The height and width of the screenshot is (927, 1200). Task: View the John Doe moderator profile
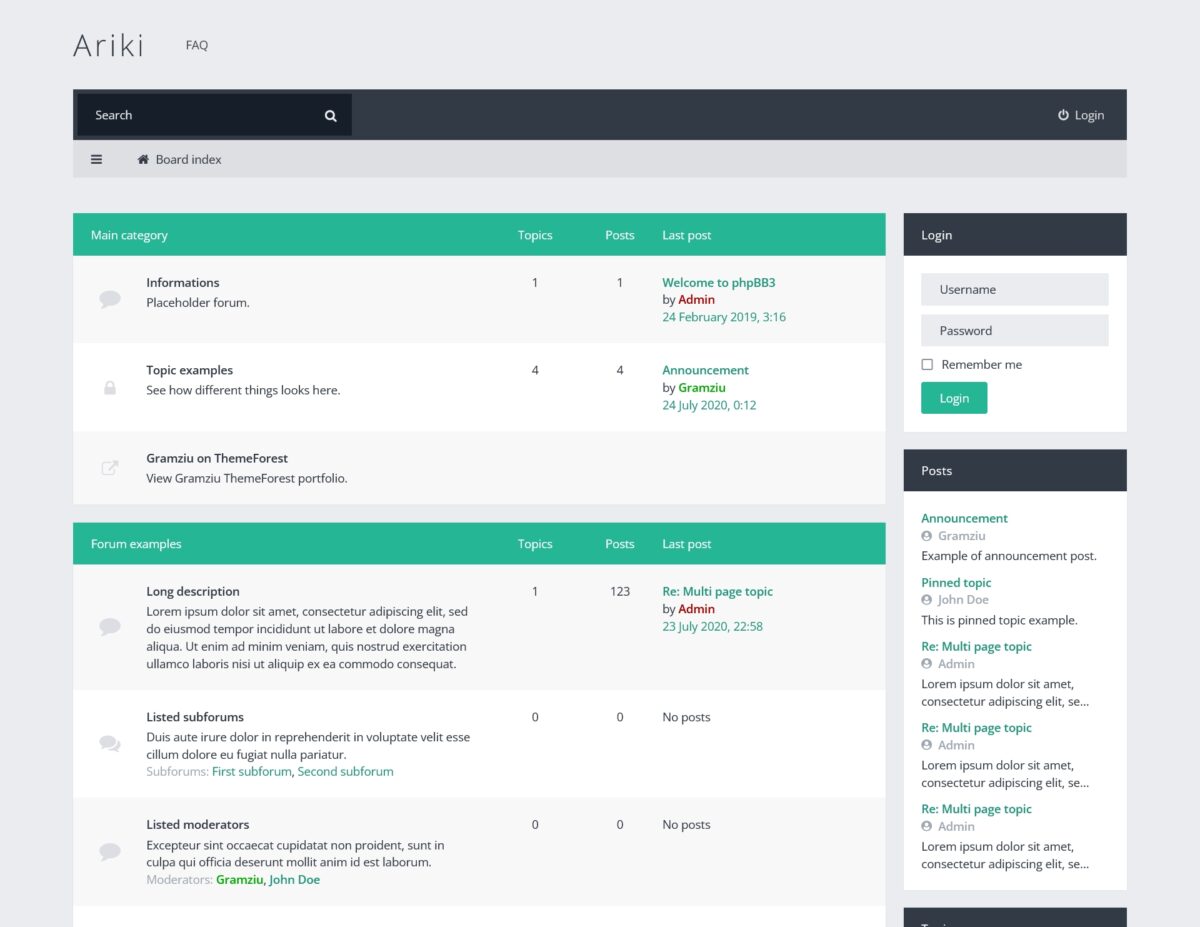[x=294, y=880]
